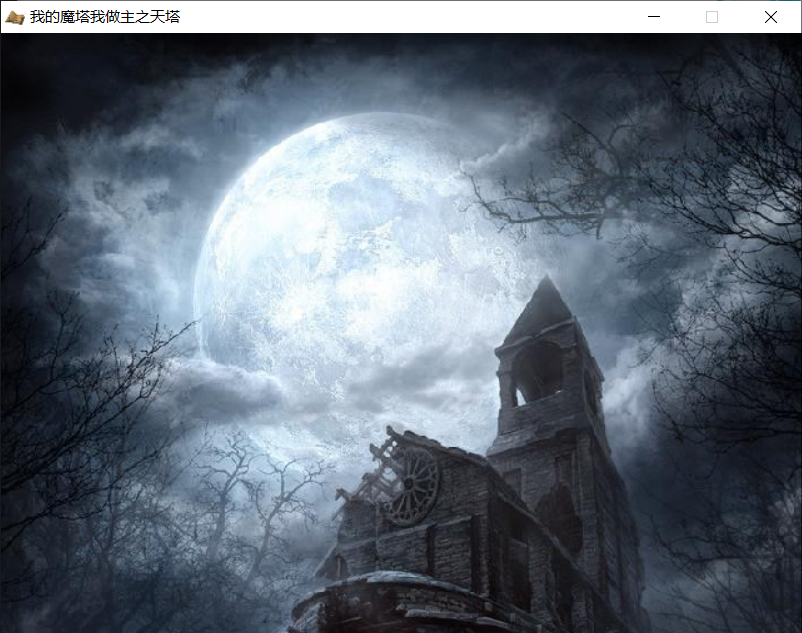Minimize the game window
The height and width of the screenshot is (633, 802).
click(654, 17)
